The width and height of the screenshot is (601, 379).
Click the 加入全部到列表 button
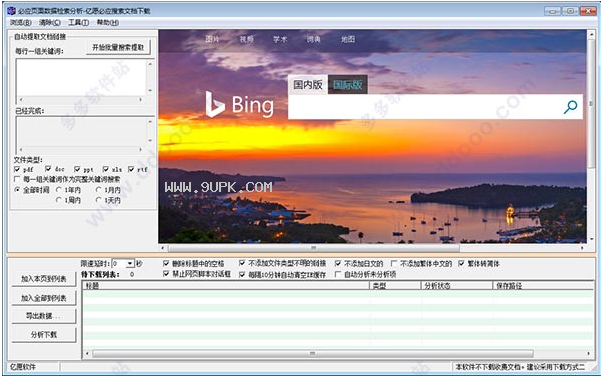[44, 298]
